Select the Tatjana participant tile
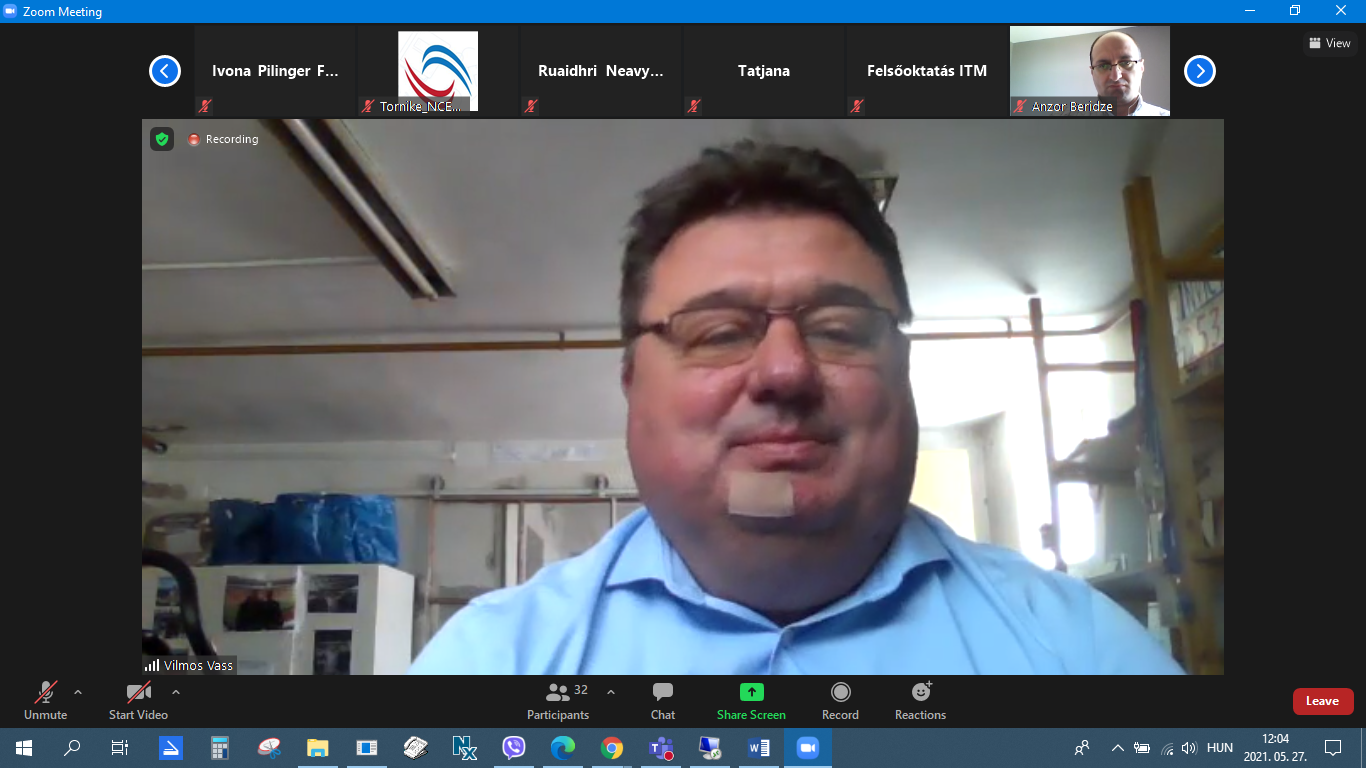Viewport: 1366px width, 768px height. [764, 71]
